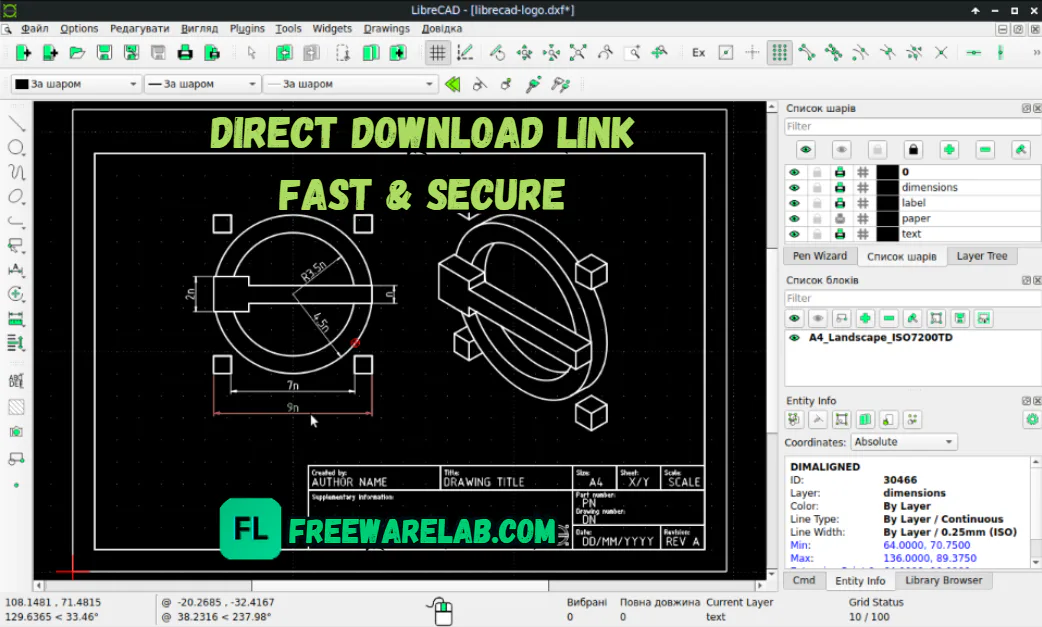The image size is (1042, 627).
Task: Click the text layer color swatch
Action: pyautogui.click(x=887, y=234)
